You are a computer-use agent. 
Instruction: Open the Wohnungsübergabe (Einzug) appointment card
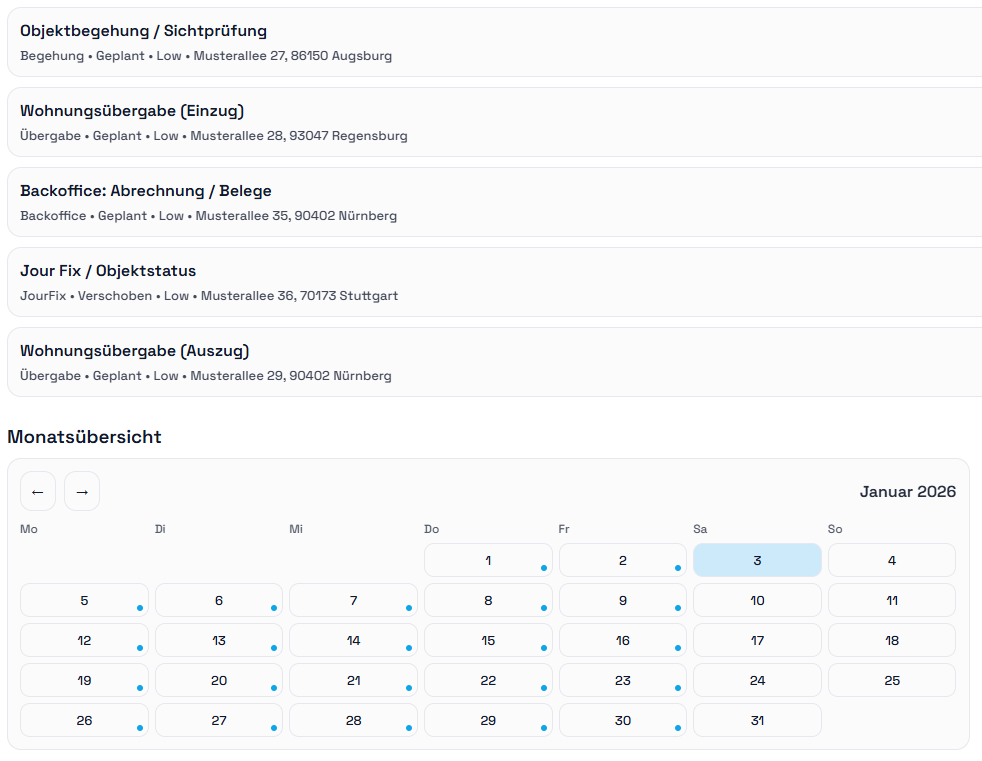tap(494, 122)
